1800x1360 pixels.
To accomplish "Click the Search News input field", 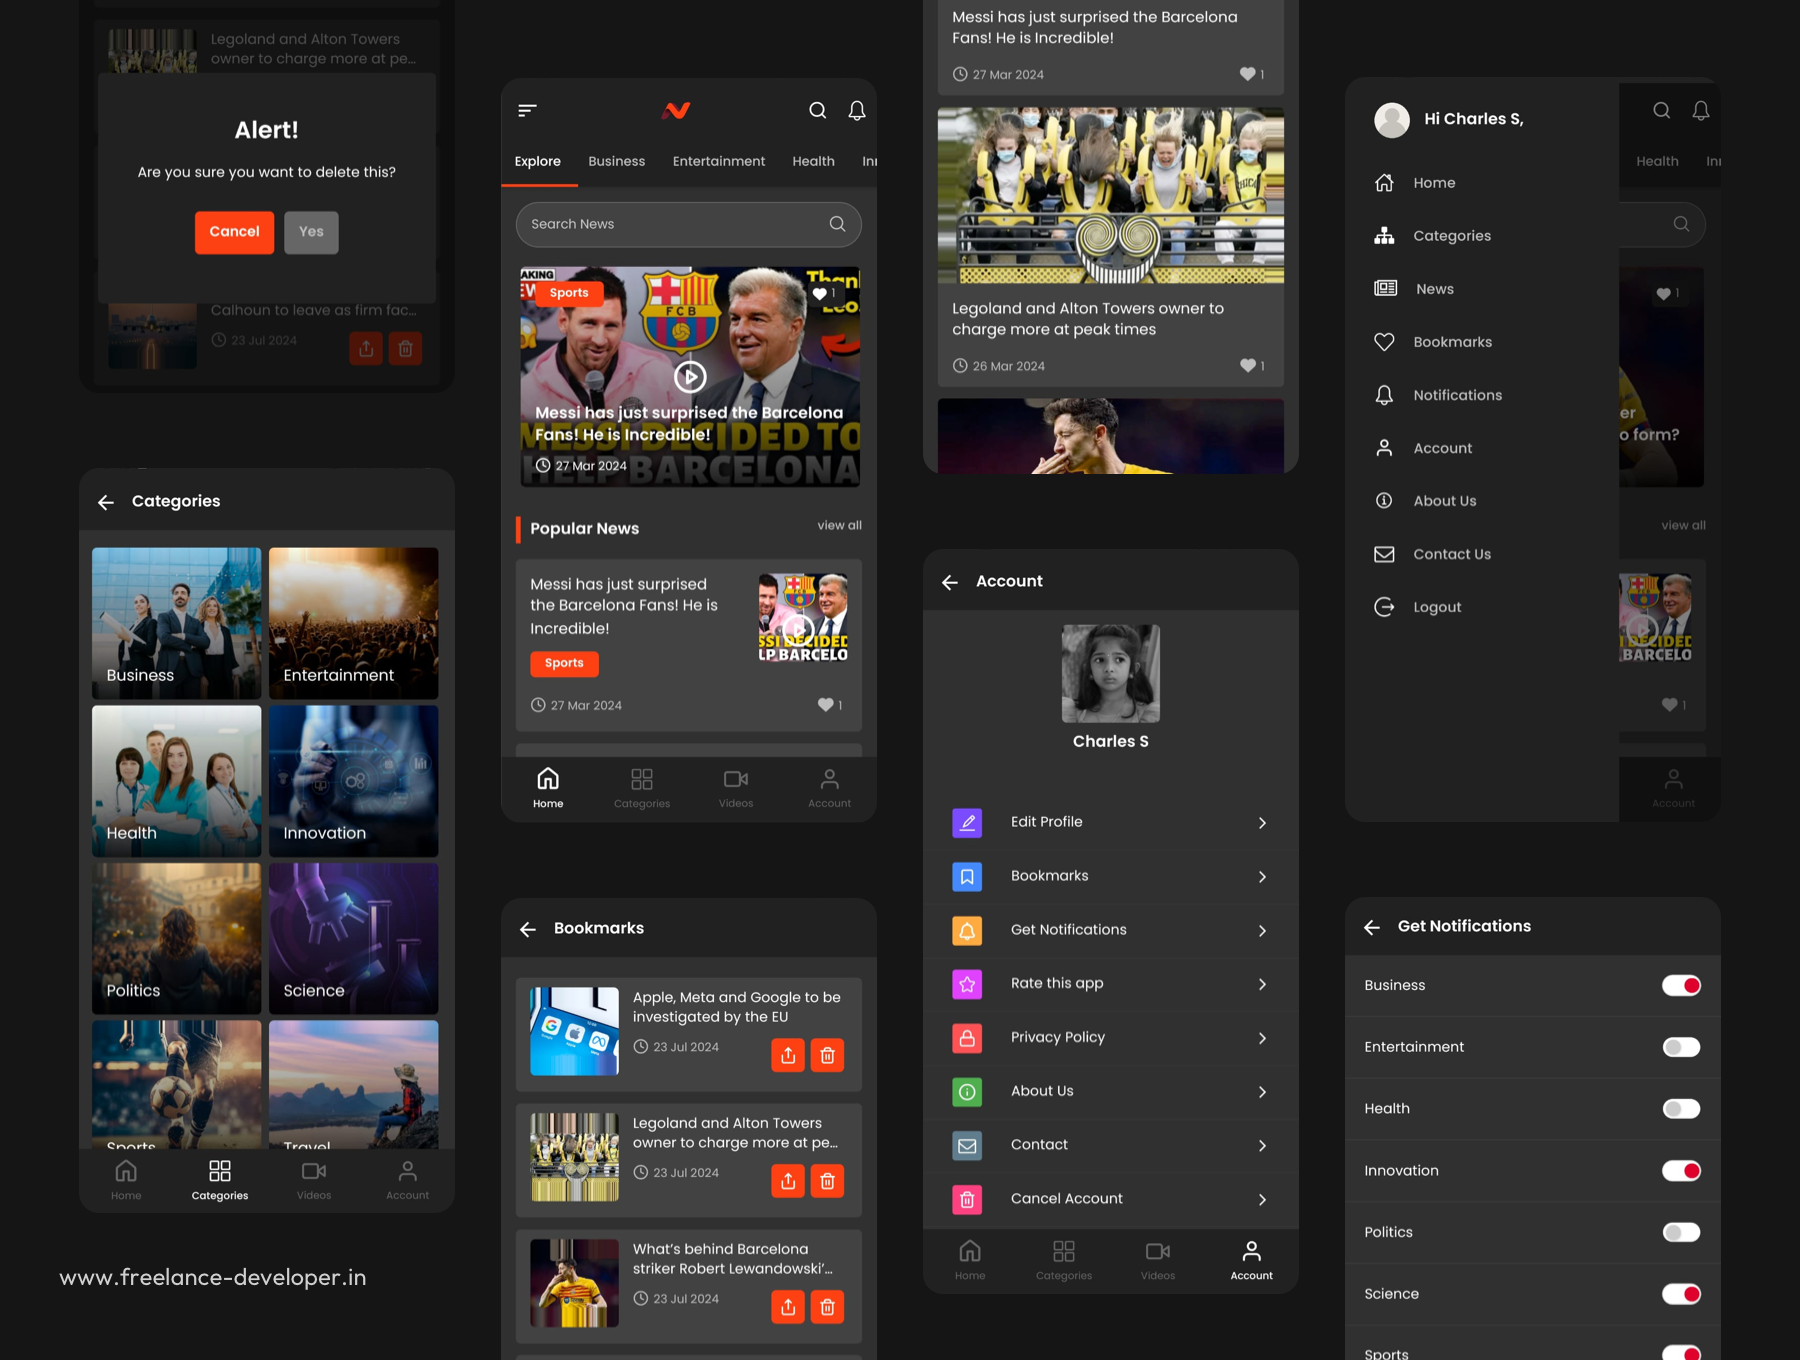I will [675, 225].
